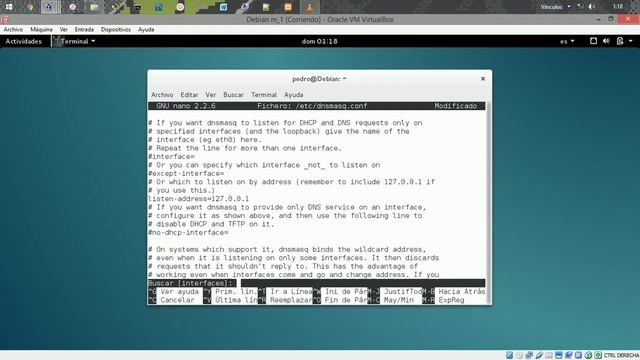Click VirtualBox optical disk status icon
This screenshot has width=640, height=360.
coord(519,355)
